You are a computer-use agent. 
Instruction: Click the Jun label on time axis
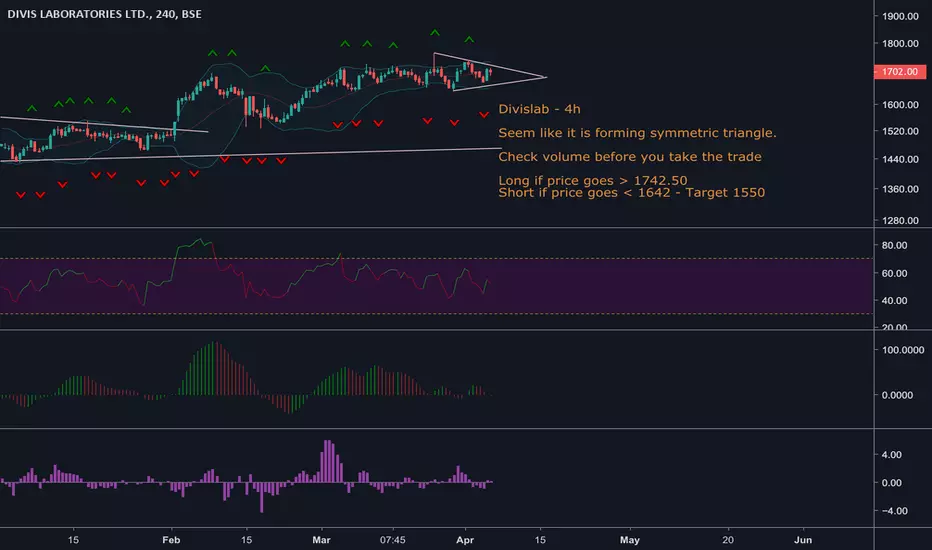803,540
